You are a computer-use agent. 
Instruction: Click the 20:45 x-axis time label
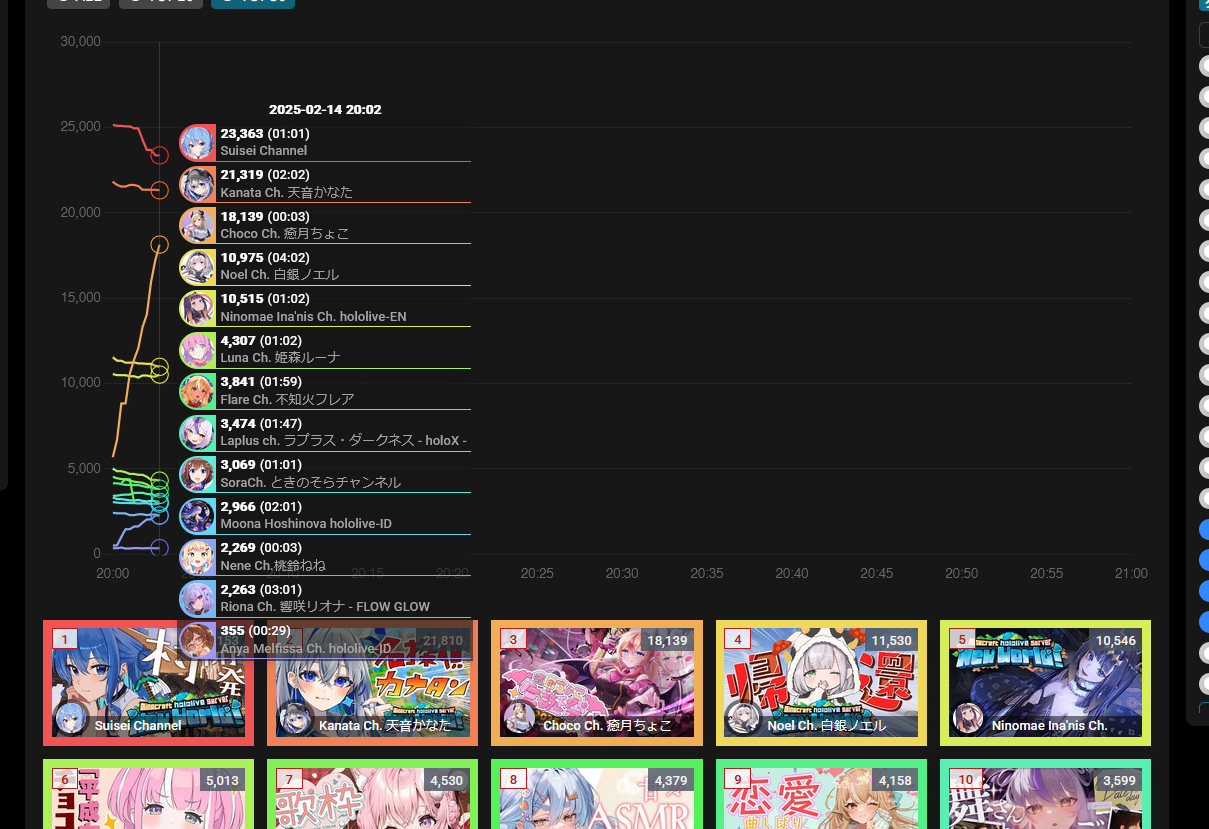pos(877,574)
